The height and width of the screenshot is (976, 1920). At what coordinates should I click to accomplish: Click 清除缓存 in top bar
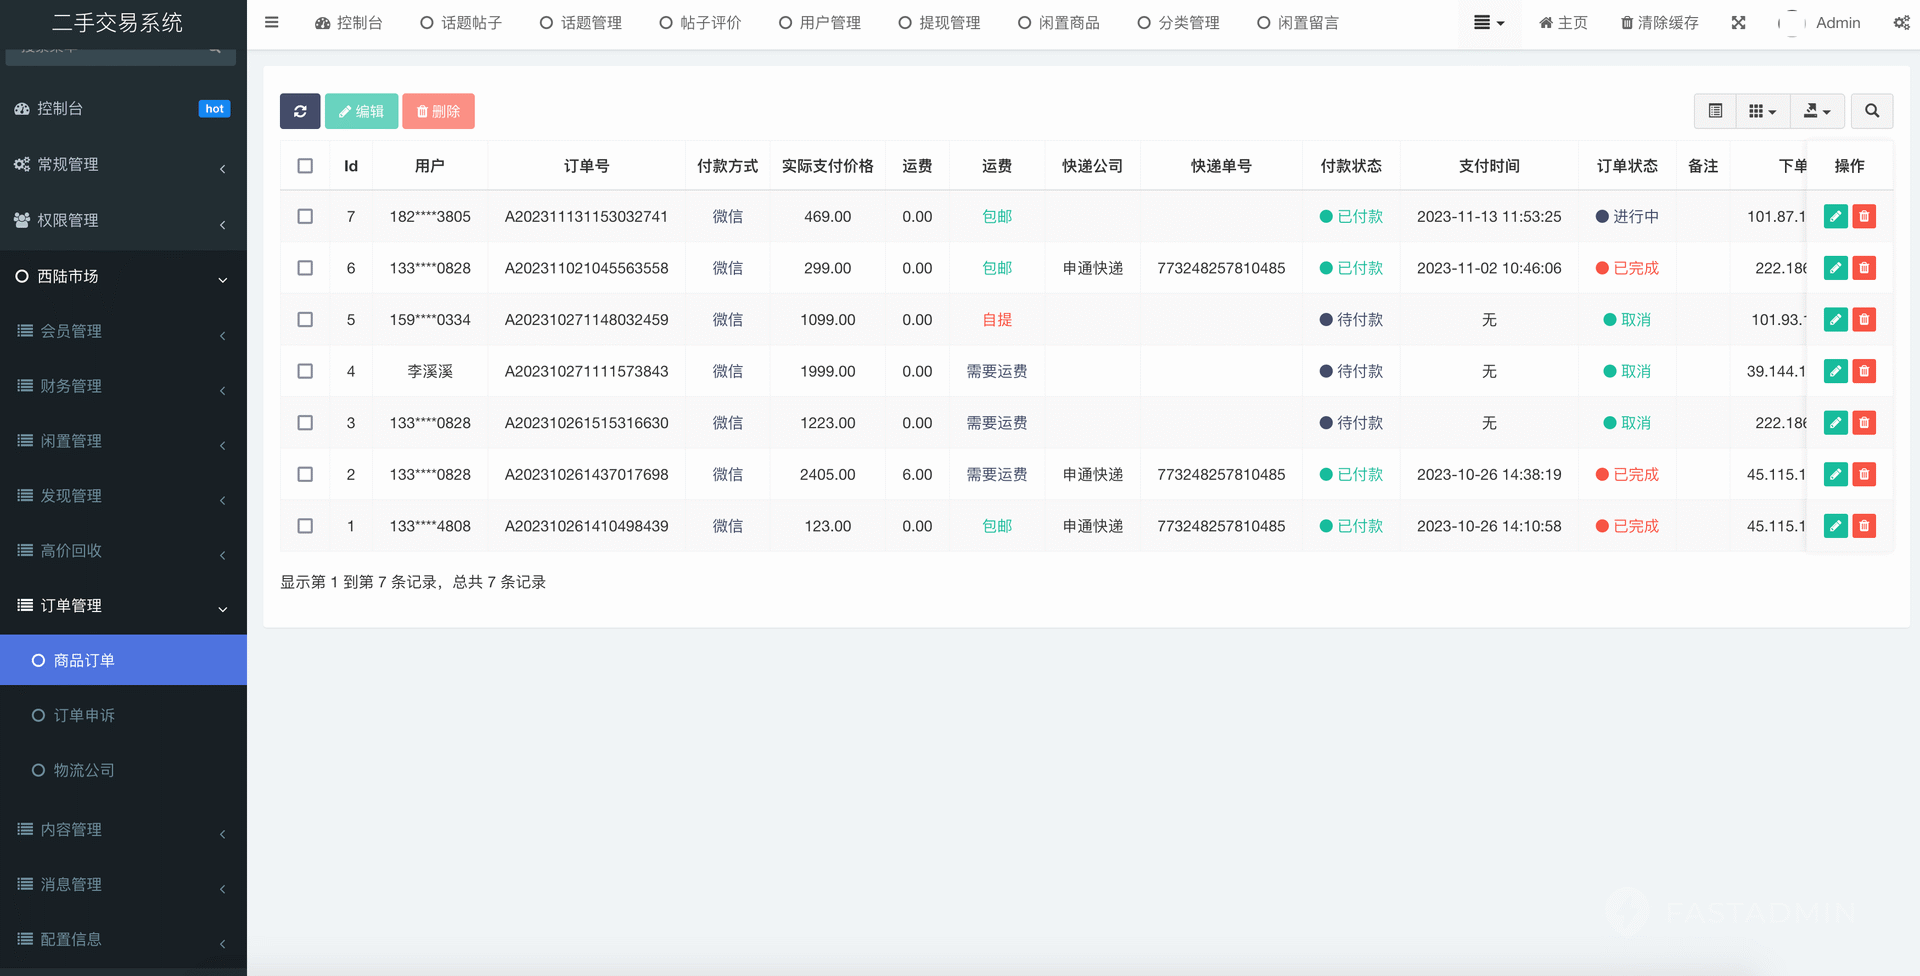[x=1659, y=22]
